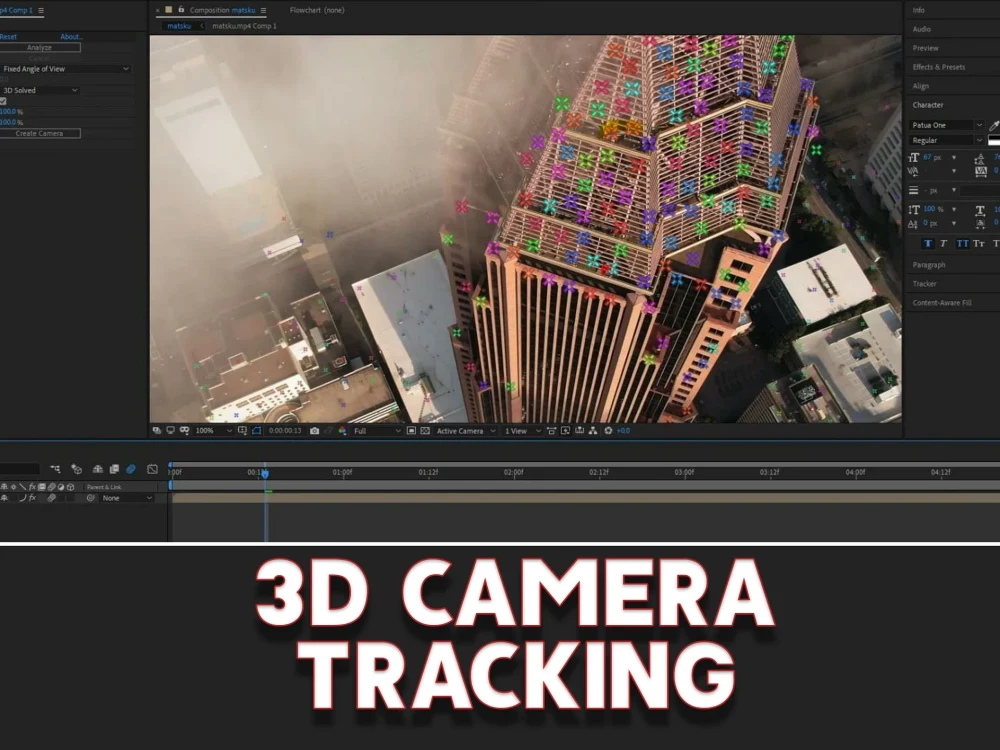Click the fill and stroke color swatch

[x=994, y=140]
